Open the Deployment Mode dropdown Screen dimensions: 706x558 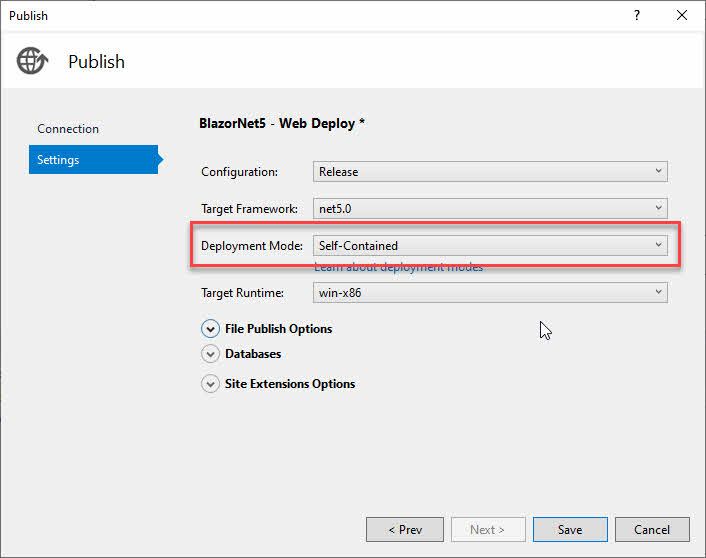click(x=490, y=245)
